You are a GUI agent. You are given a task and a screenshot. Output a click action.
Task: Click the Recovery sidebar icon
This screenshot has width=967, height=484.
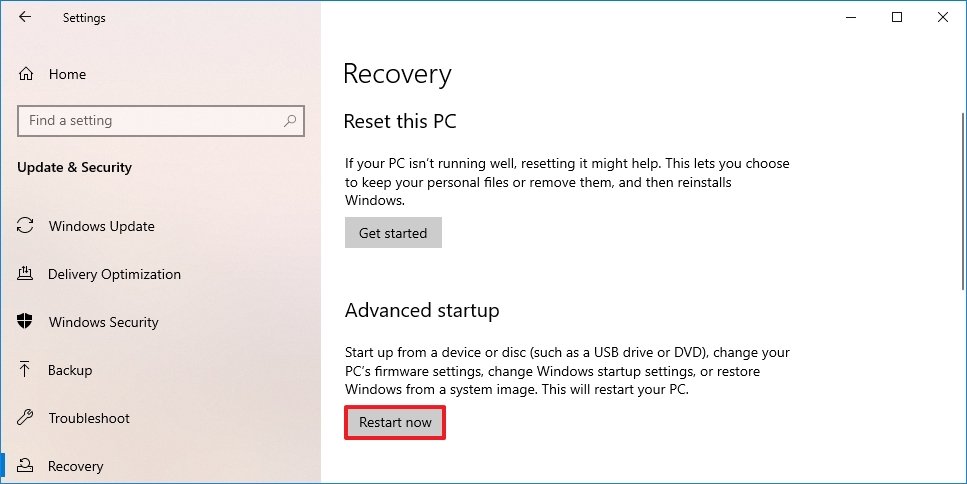pos(25,465)
